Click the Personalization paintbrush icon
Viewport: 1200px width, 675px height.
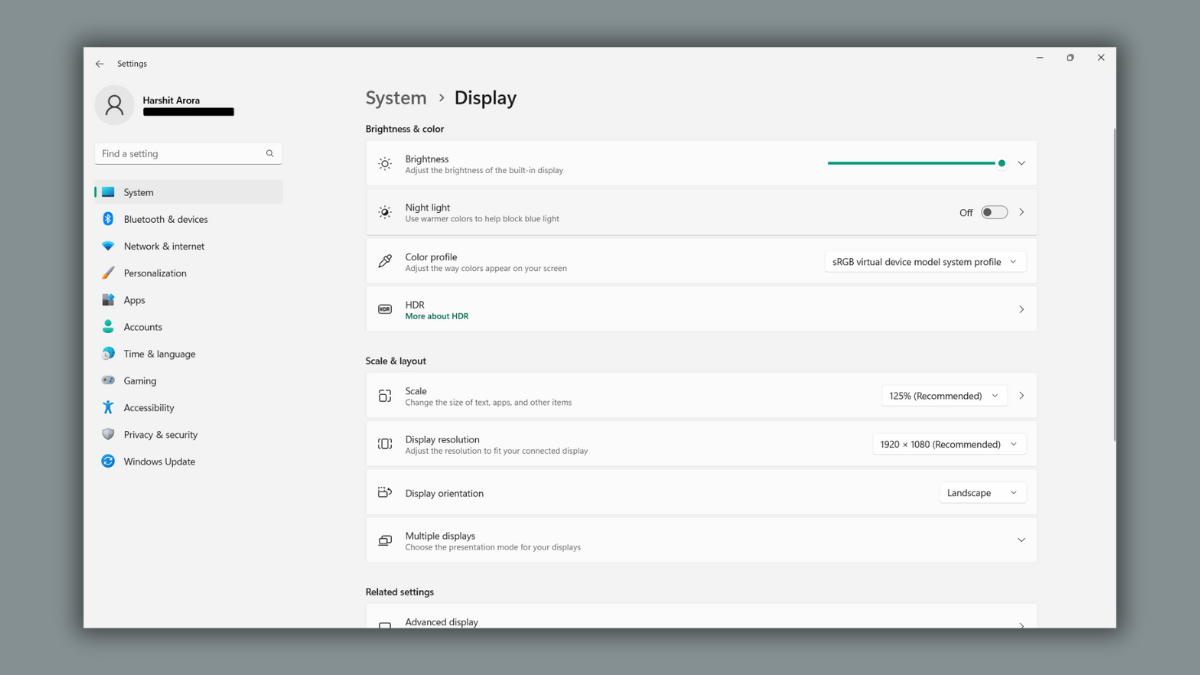pyautogui.click(x=108, y=273)
